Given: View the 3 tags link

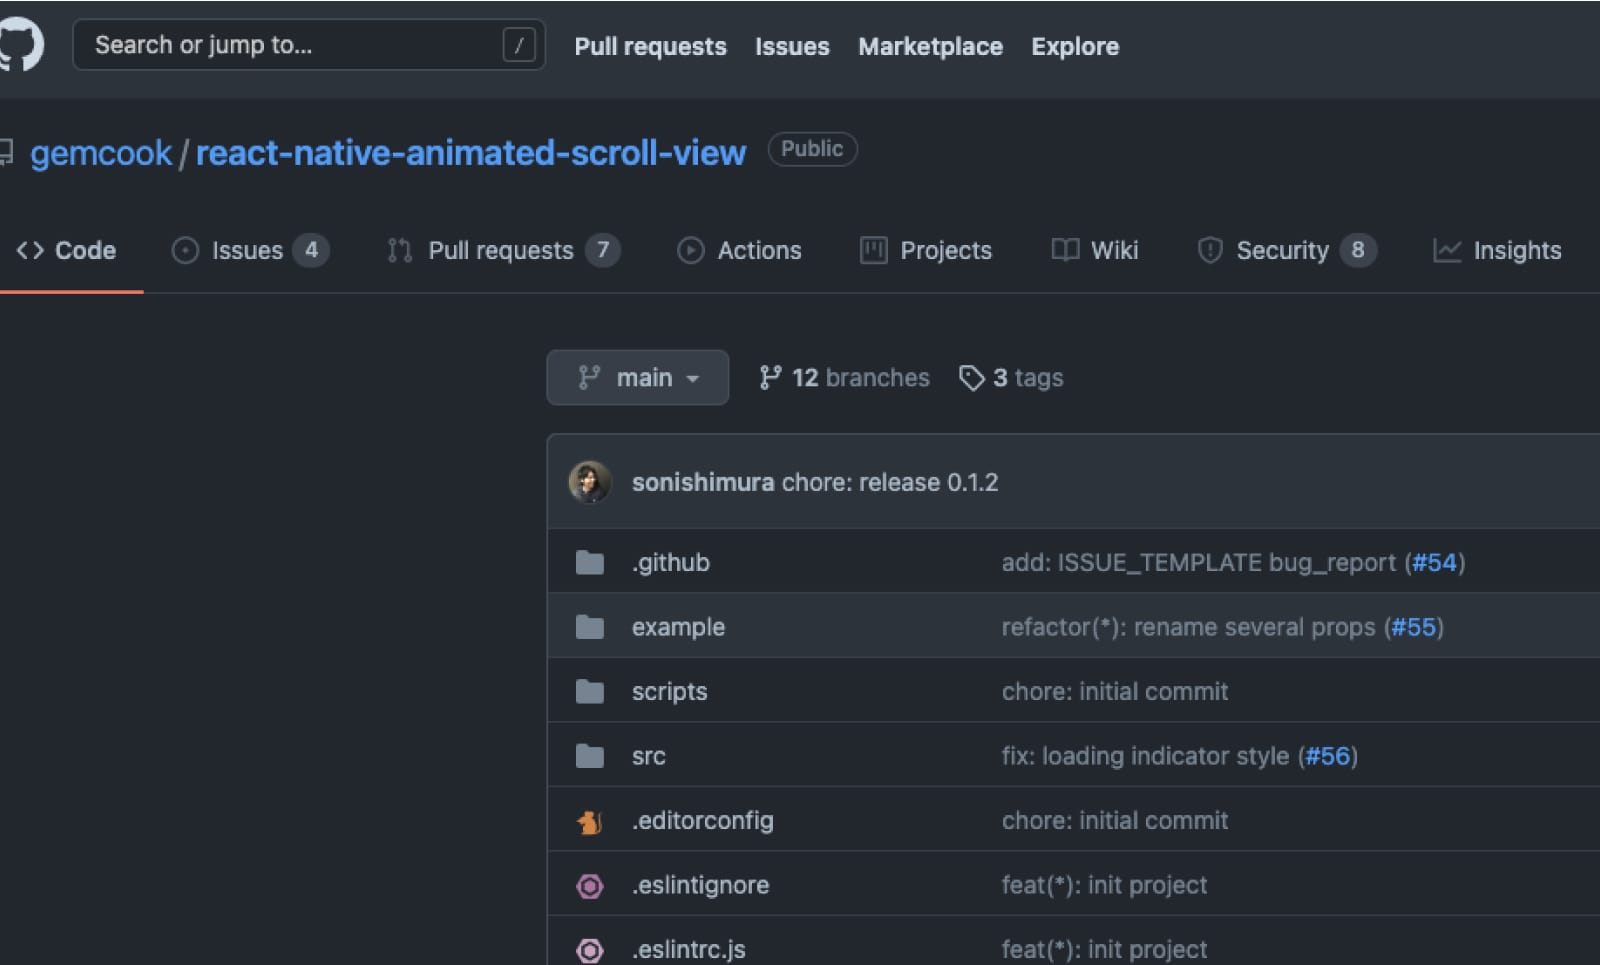Looking at the screenshot, I should [x=1011, y=378].
